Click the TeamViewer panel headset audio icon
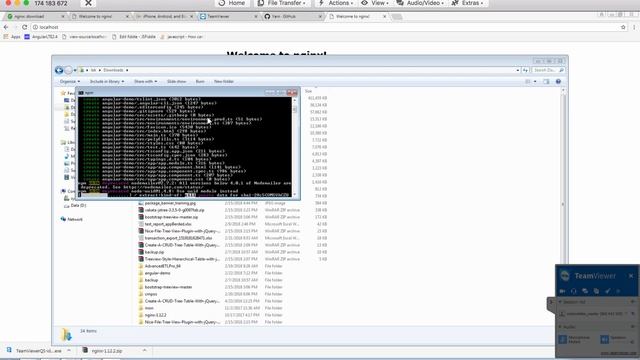Image resolution: width=640 pixels, height=360 pixels. pyautogui.click(x=573, y=291)
